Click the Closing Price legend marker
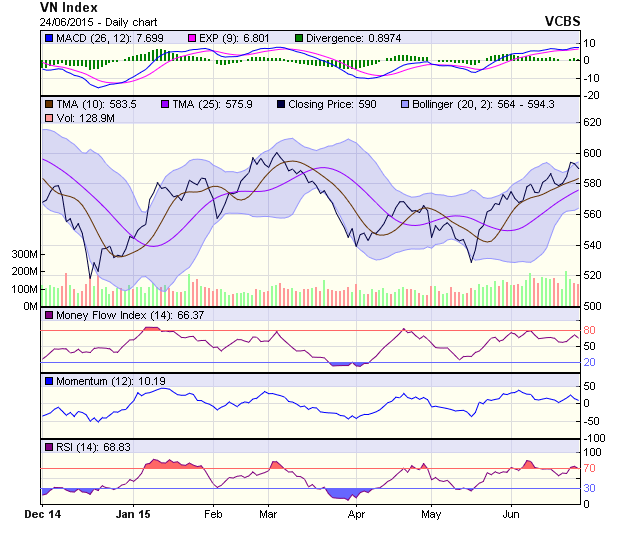The height and width of the screenshot is (535, 620). point(282,104)
